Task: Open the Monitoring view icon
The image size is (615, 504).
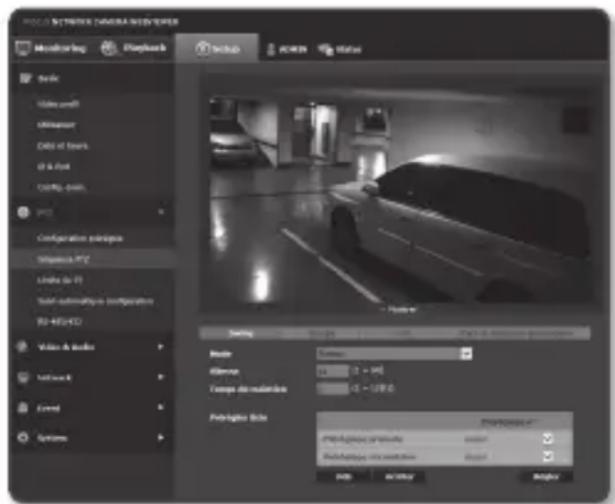Action: coord(22,48)
